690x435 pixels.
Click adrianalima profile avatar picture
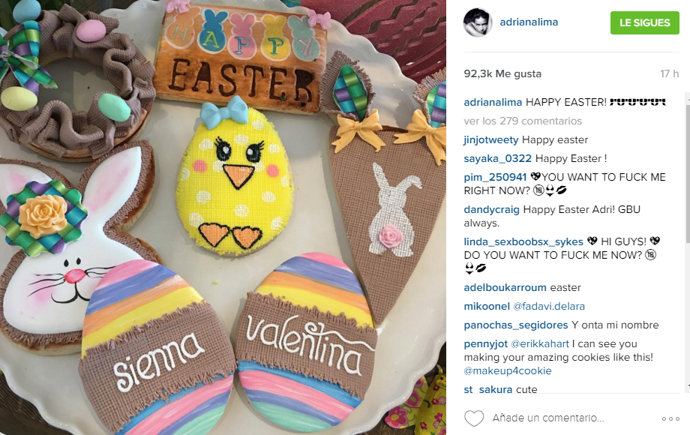[x=477, y=22]
